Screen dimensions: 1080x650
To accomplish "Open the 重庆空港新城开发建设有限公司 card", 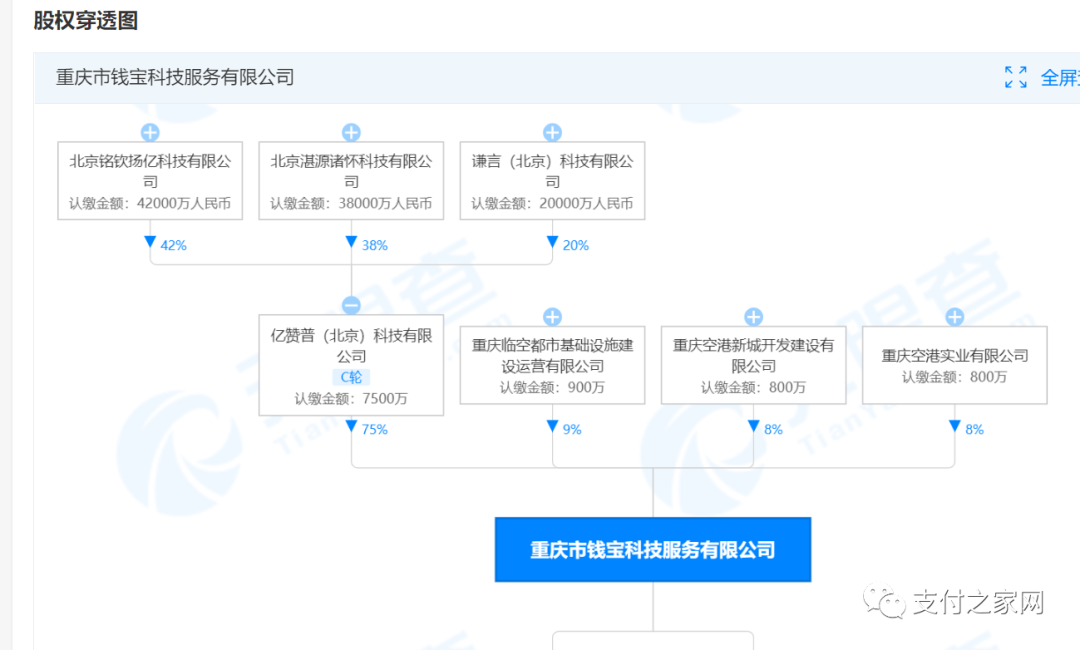I will [754, 365].
